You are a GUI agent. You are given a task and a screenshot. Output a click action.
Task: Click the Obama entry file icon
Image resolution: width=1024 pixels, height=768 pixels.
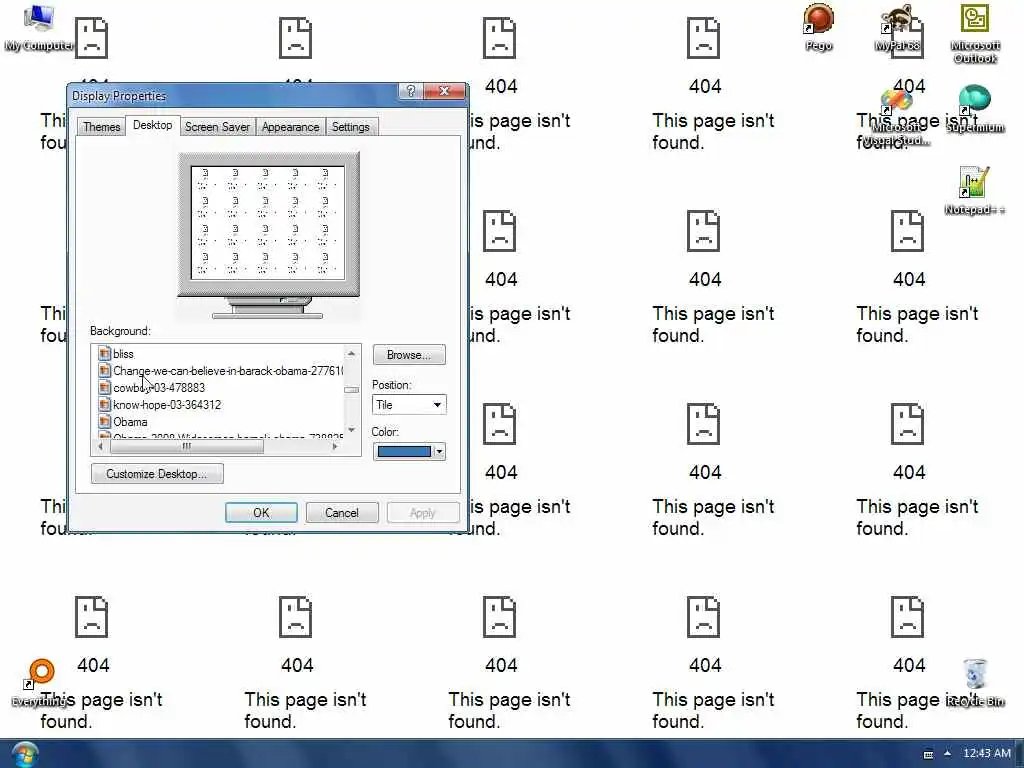(104, 421)
